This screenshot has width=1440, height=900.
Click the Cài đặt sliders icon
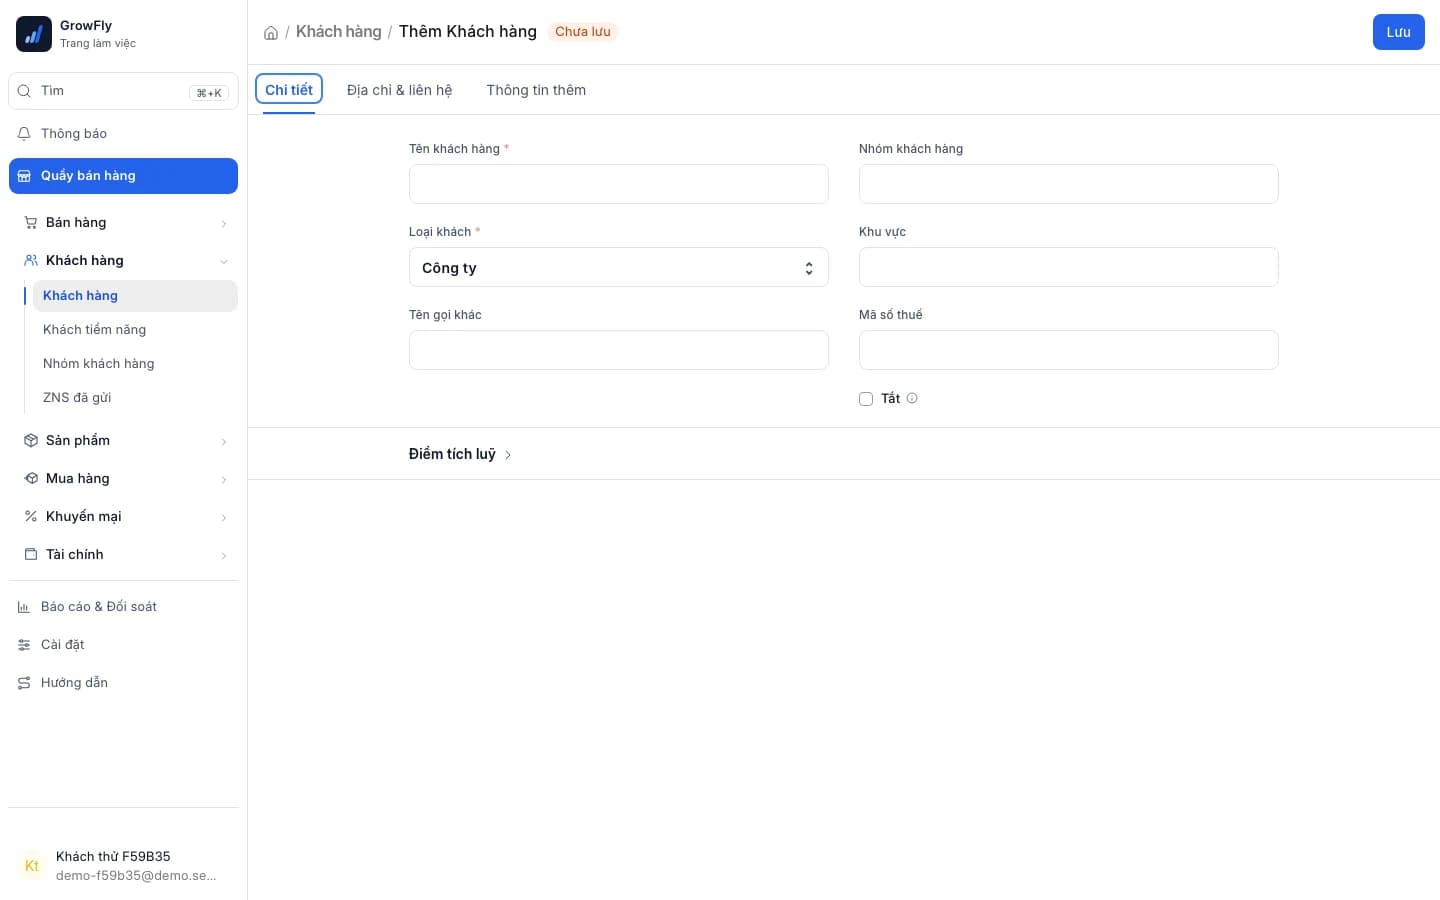point(24,645)
